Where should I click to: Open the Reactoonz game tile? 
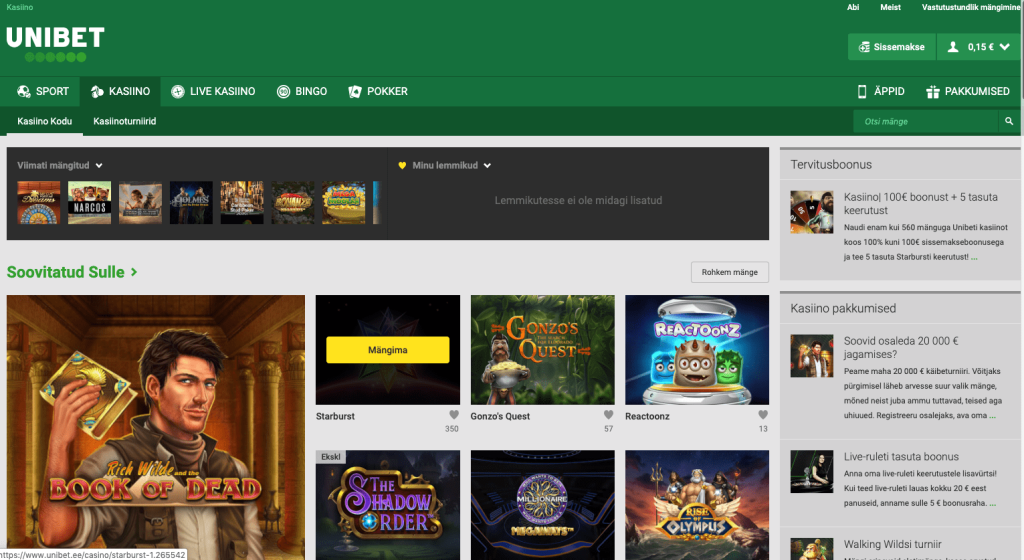click(x=697, y=350)
